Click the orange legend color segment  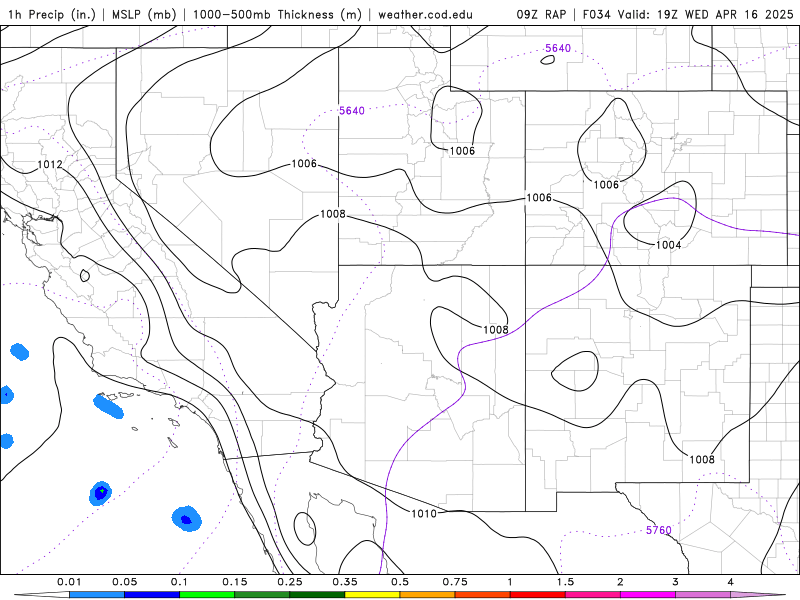(428, 595)
